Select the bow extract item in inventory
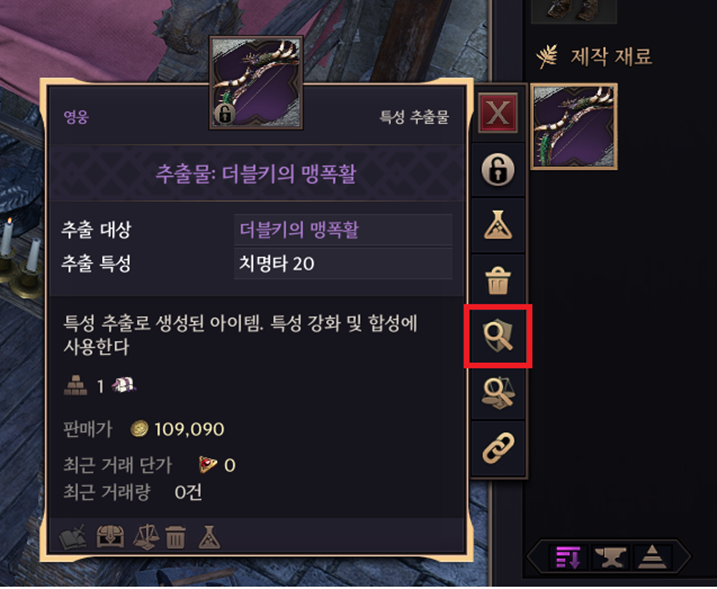The image size is (717, 589). pos(574,126)
